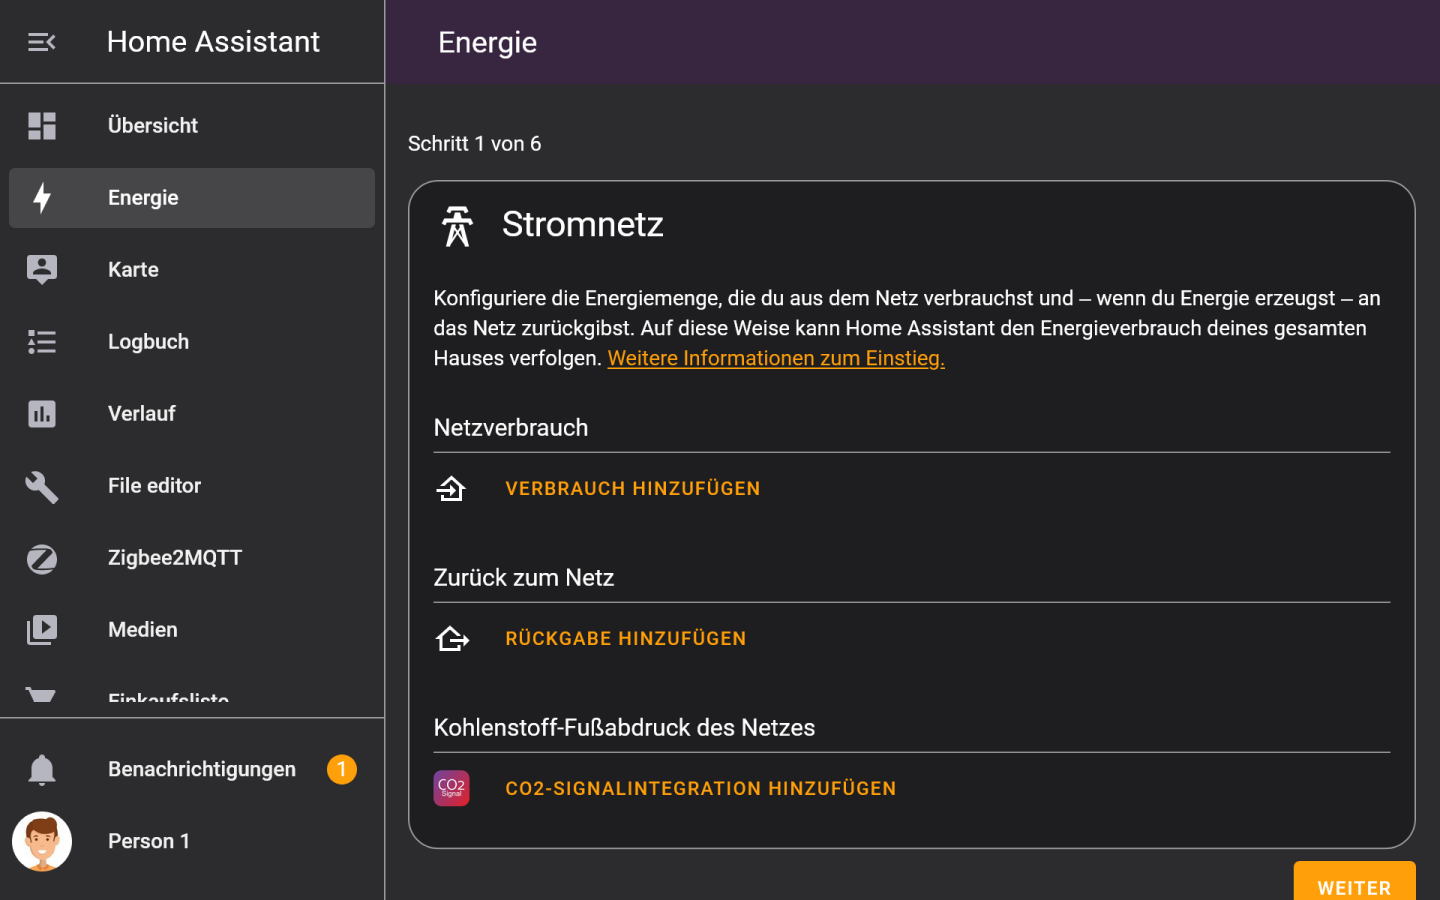Screen dimensions: 1440x900
Task: Click the CO2 Signal logo icon
Action: tap(452, 788)
